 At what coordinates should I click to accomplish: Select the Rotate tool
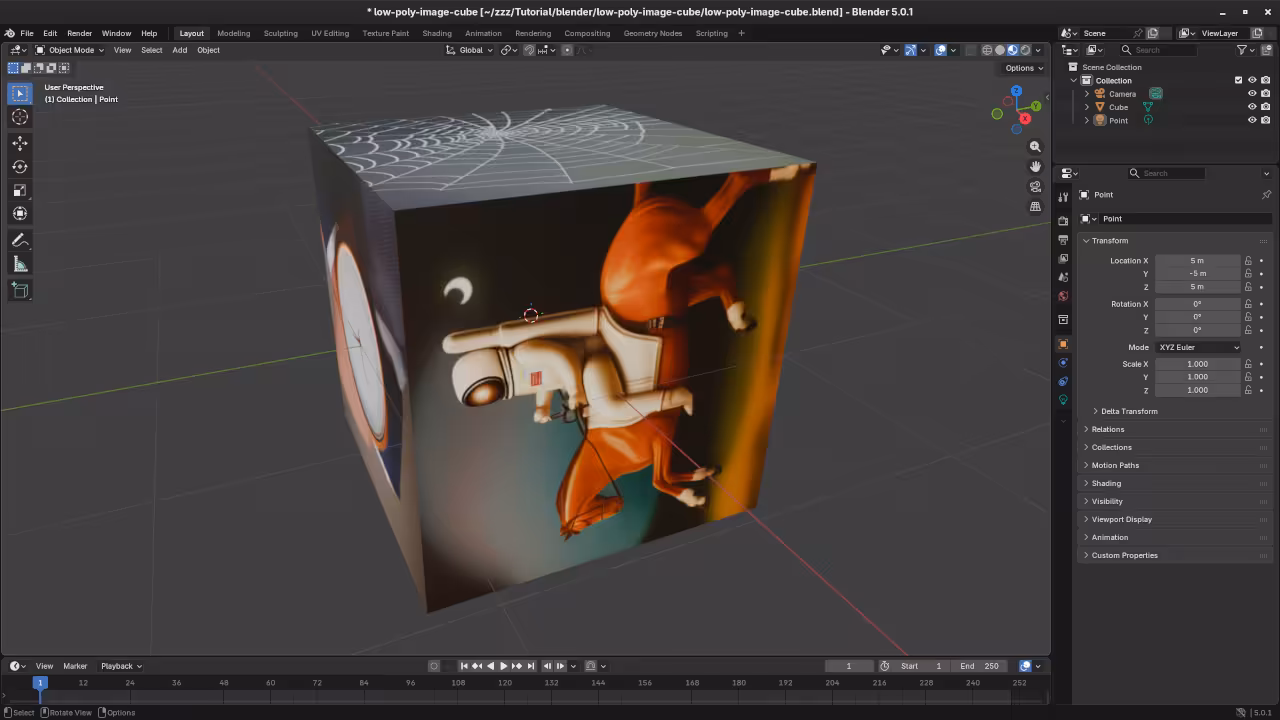[20, 167]
